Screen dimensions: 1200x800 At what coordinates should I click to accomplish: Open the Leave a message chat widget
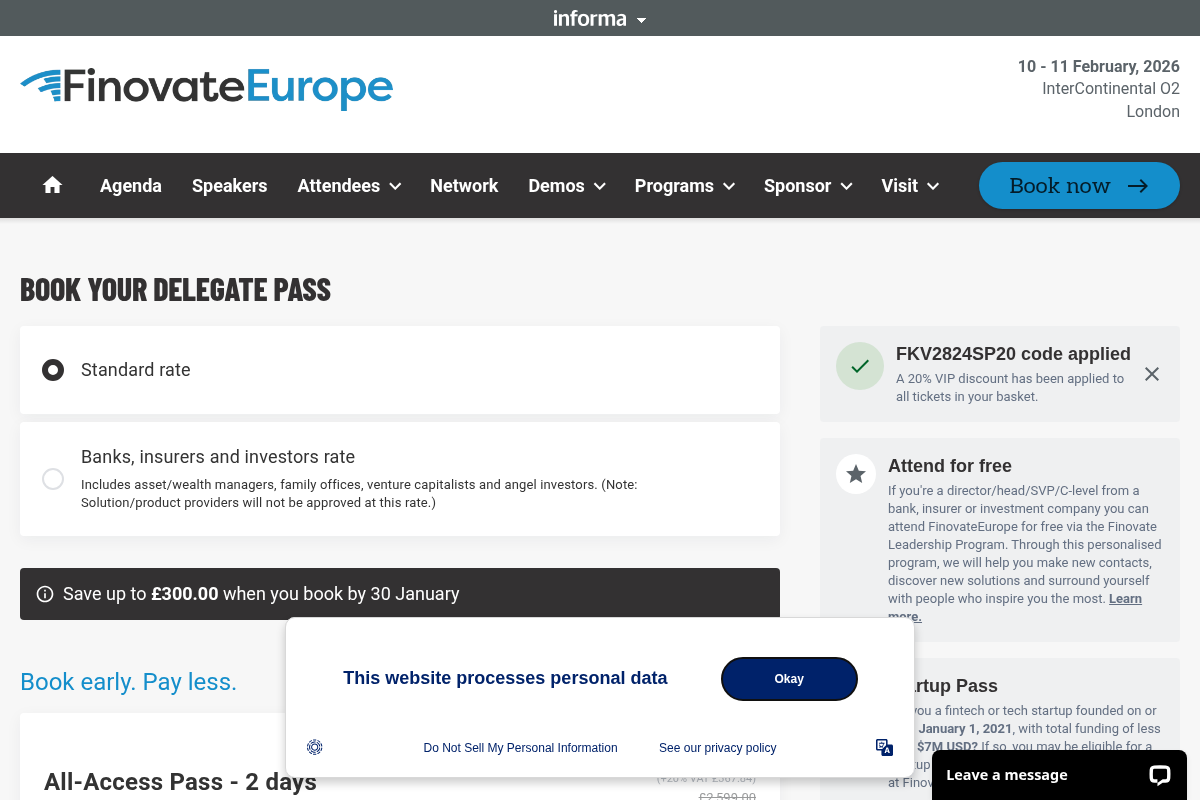click(x=1059, y=775)
